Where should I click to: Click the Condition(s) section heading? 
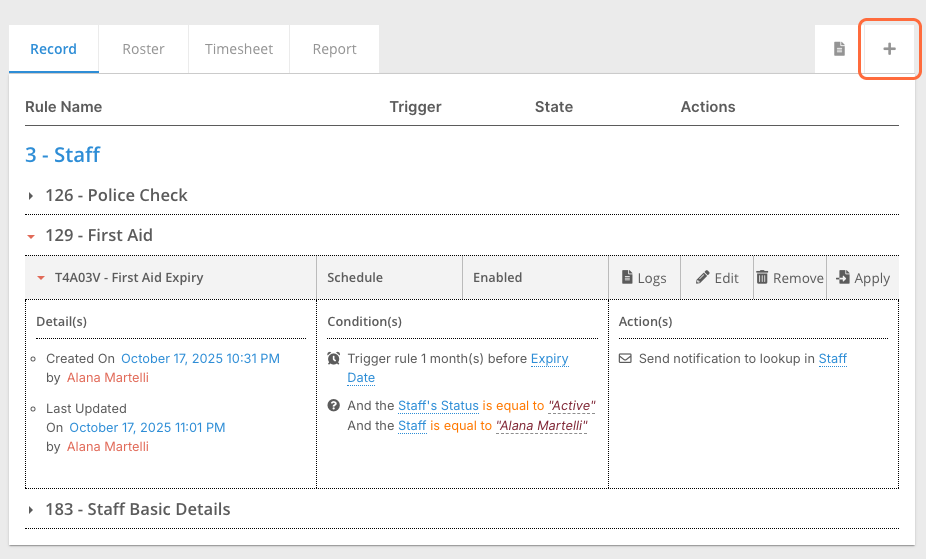pos(364,322)
